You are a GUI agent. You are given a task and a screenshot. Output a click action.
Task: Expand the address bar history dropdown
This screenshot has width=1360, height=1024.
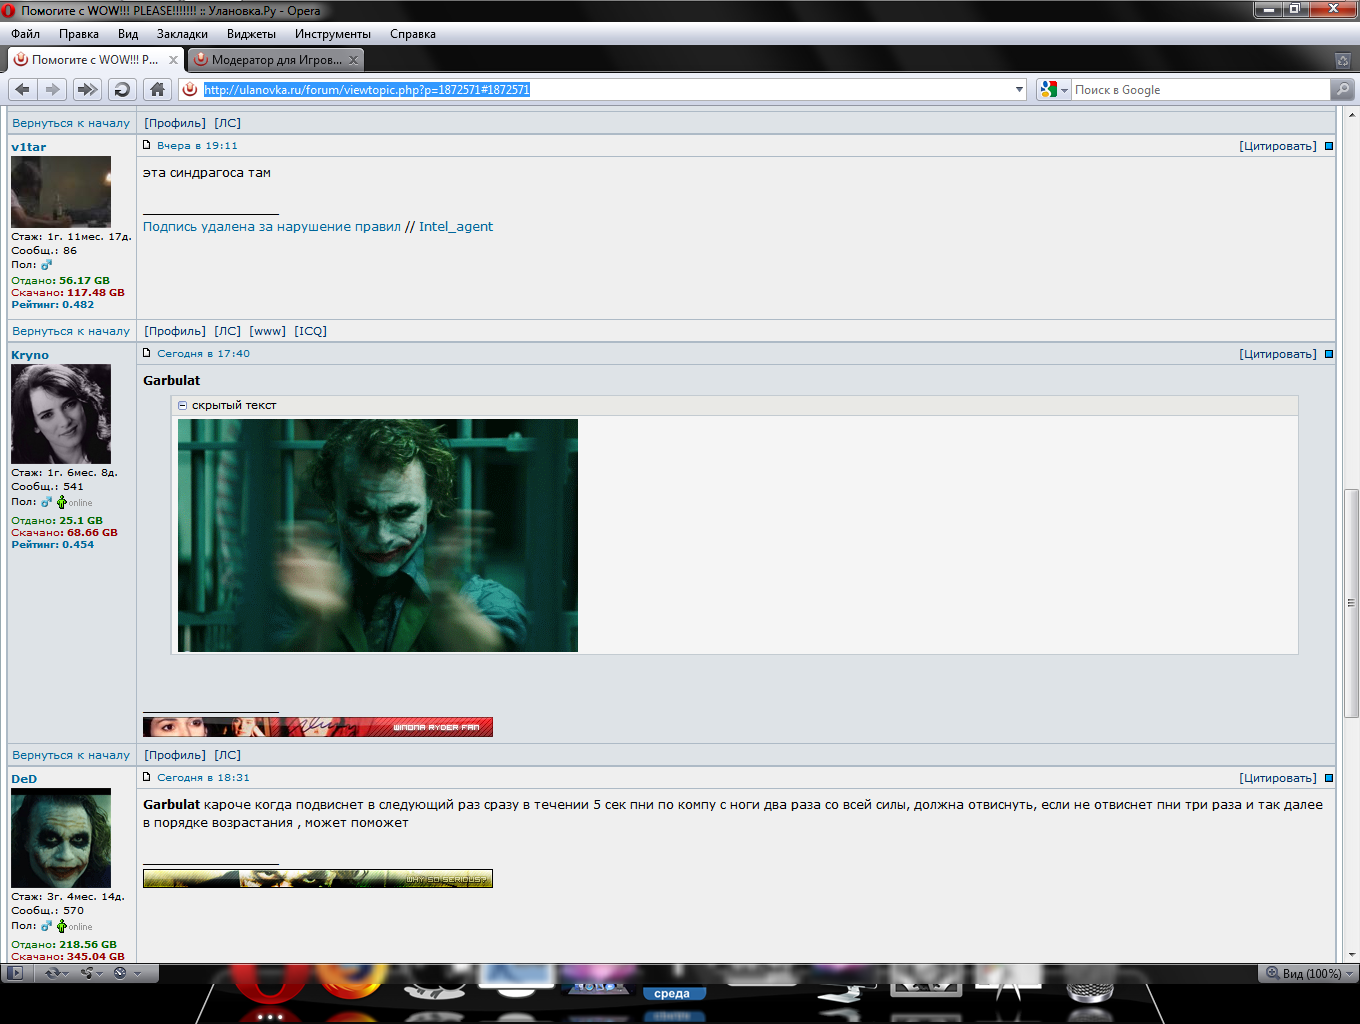[x=1019, y=90]
